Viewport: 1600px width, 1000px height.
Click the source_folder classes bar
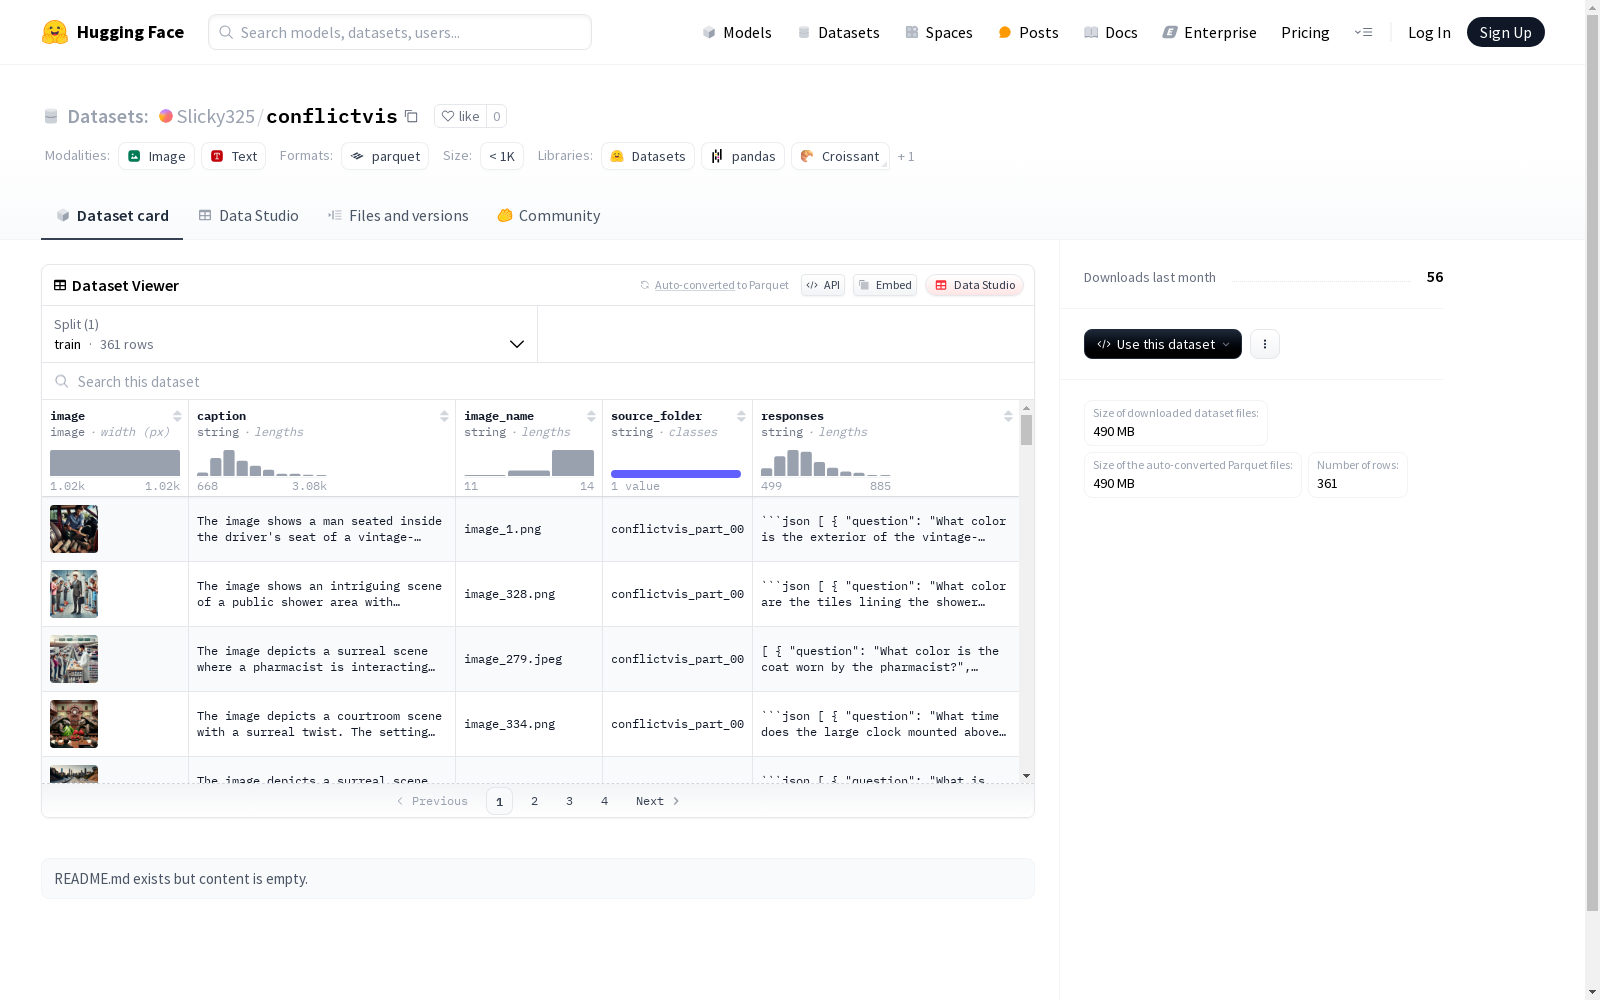(x=676, y=474)
